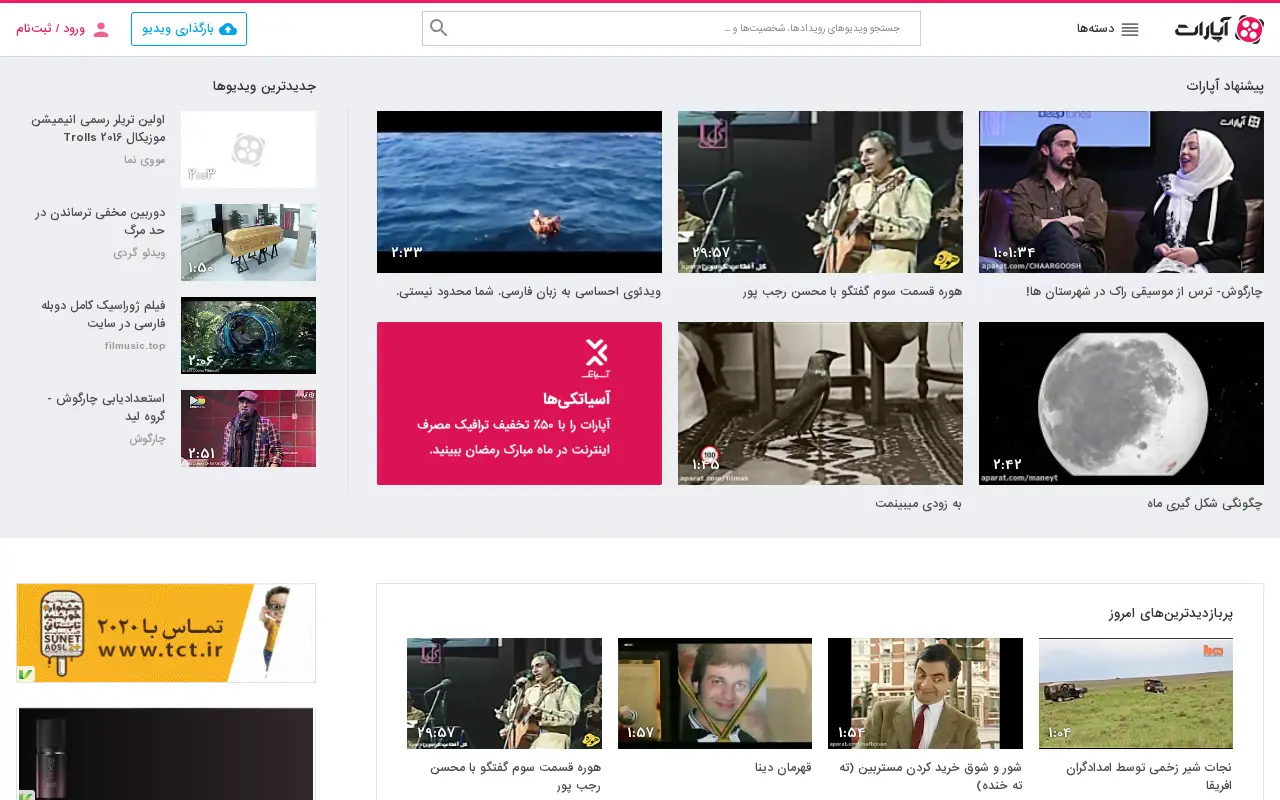1280x800 pixels.
Task: Play the ocean video thumbnail lasting ۲:۳۳
Action: [519, 192]
